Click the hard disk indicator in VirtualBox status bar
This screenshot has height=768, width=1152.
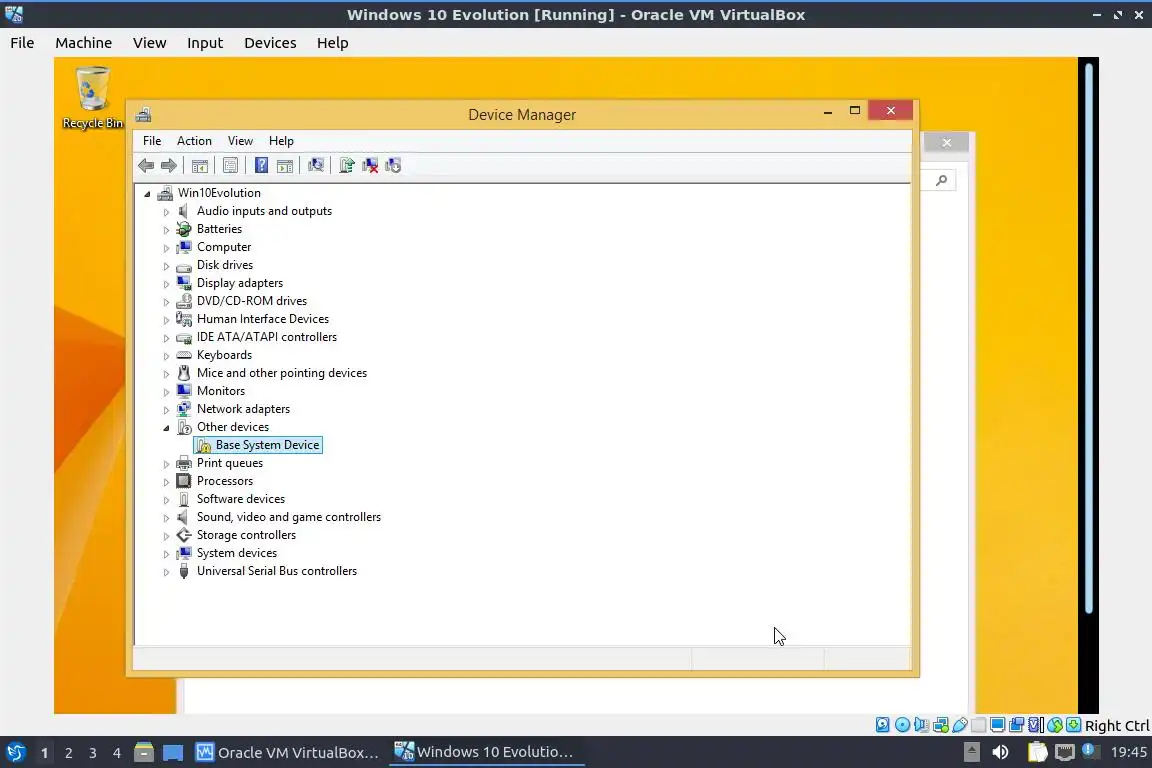pos(882,725)
